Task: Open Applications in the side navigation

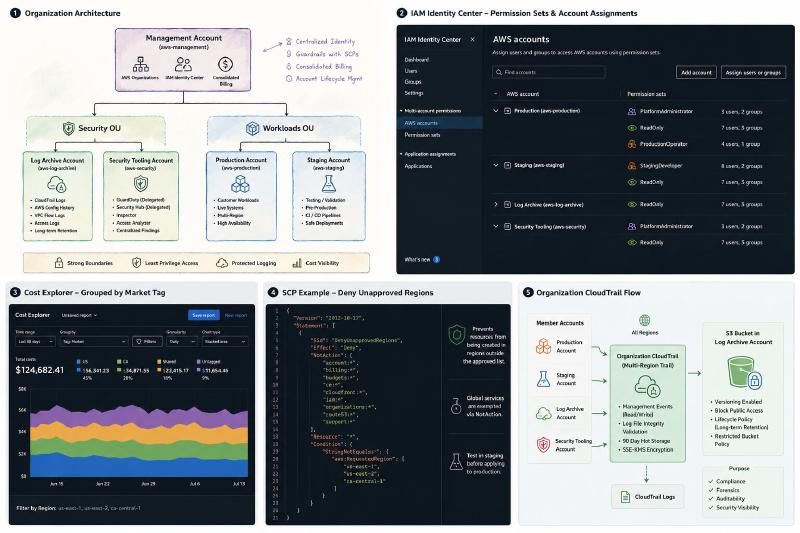Action: (418, 166)
